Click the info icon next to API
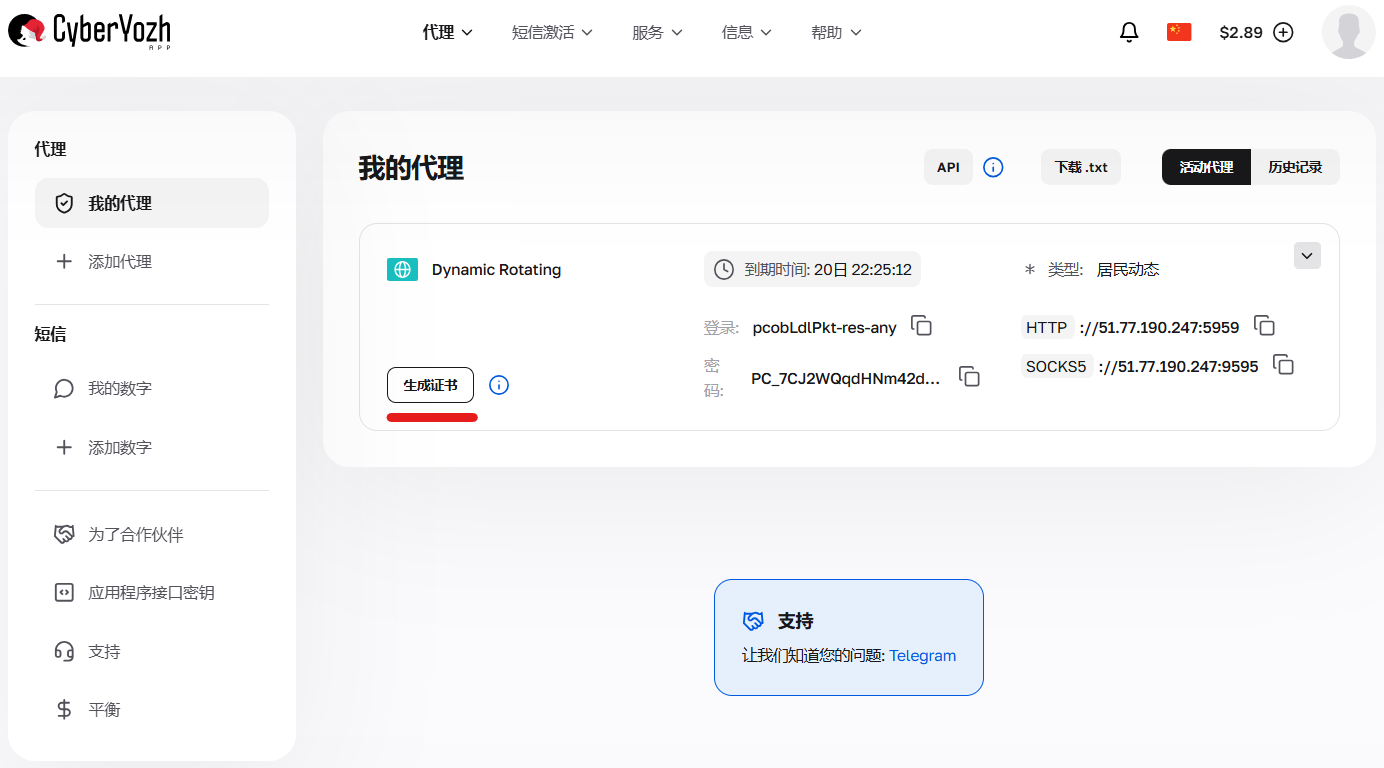 (x=993, y=167)
